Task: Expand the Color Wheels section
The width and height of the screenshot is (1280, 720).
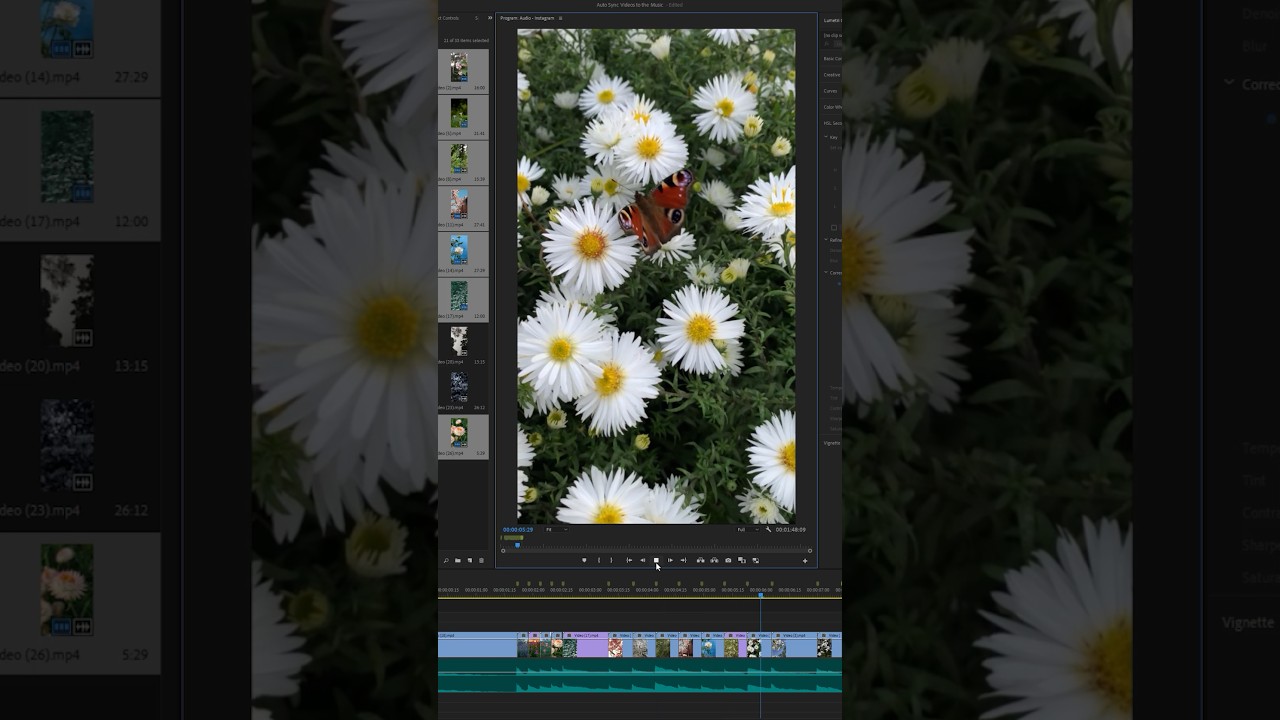Action: (x=832, y=106)
